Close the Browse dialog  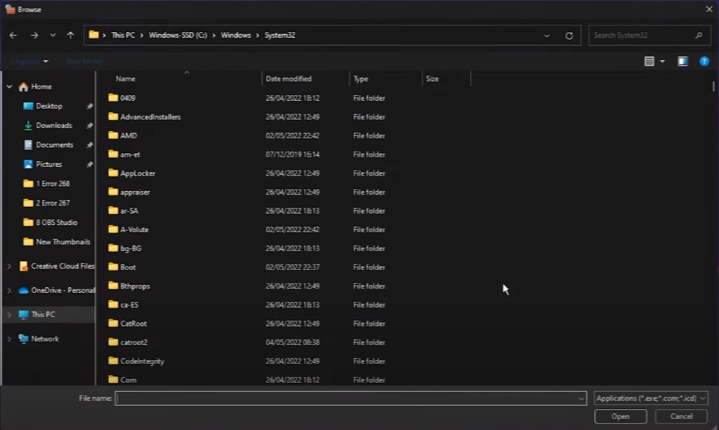(x=709, y=9)
